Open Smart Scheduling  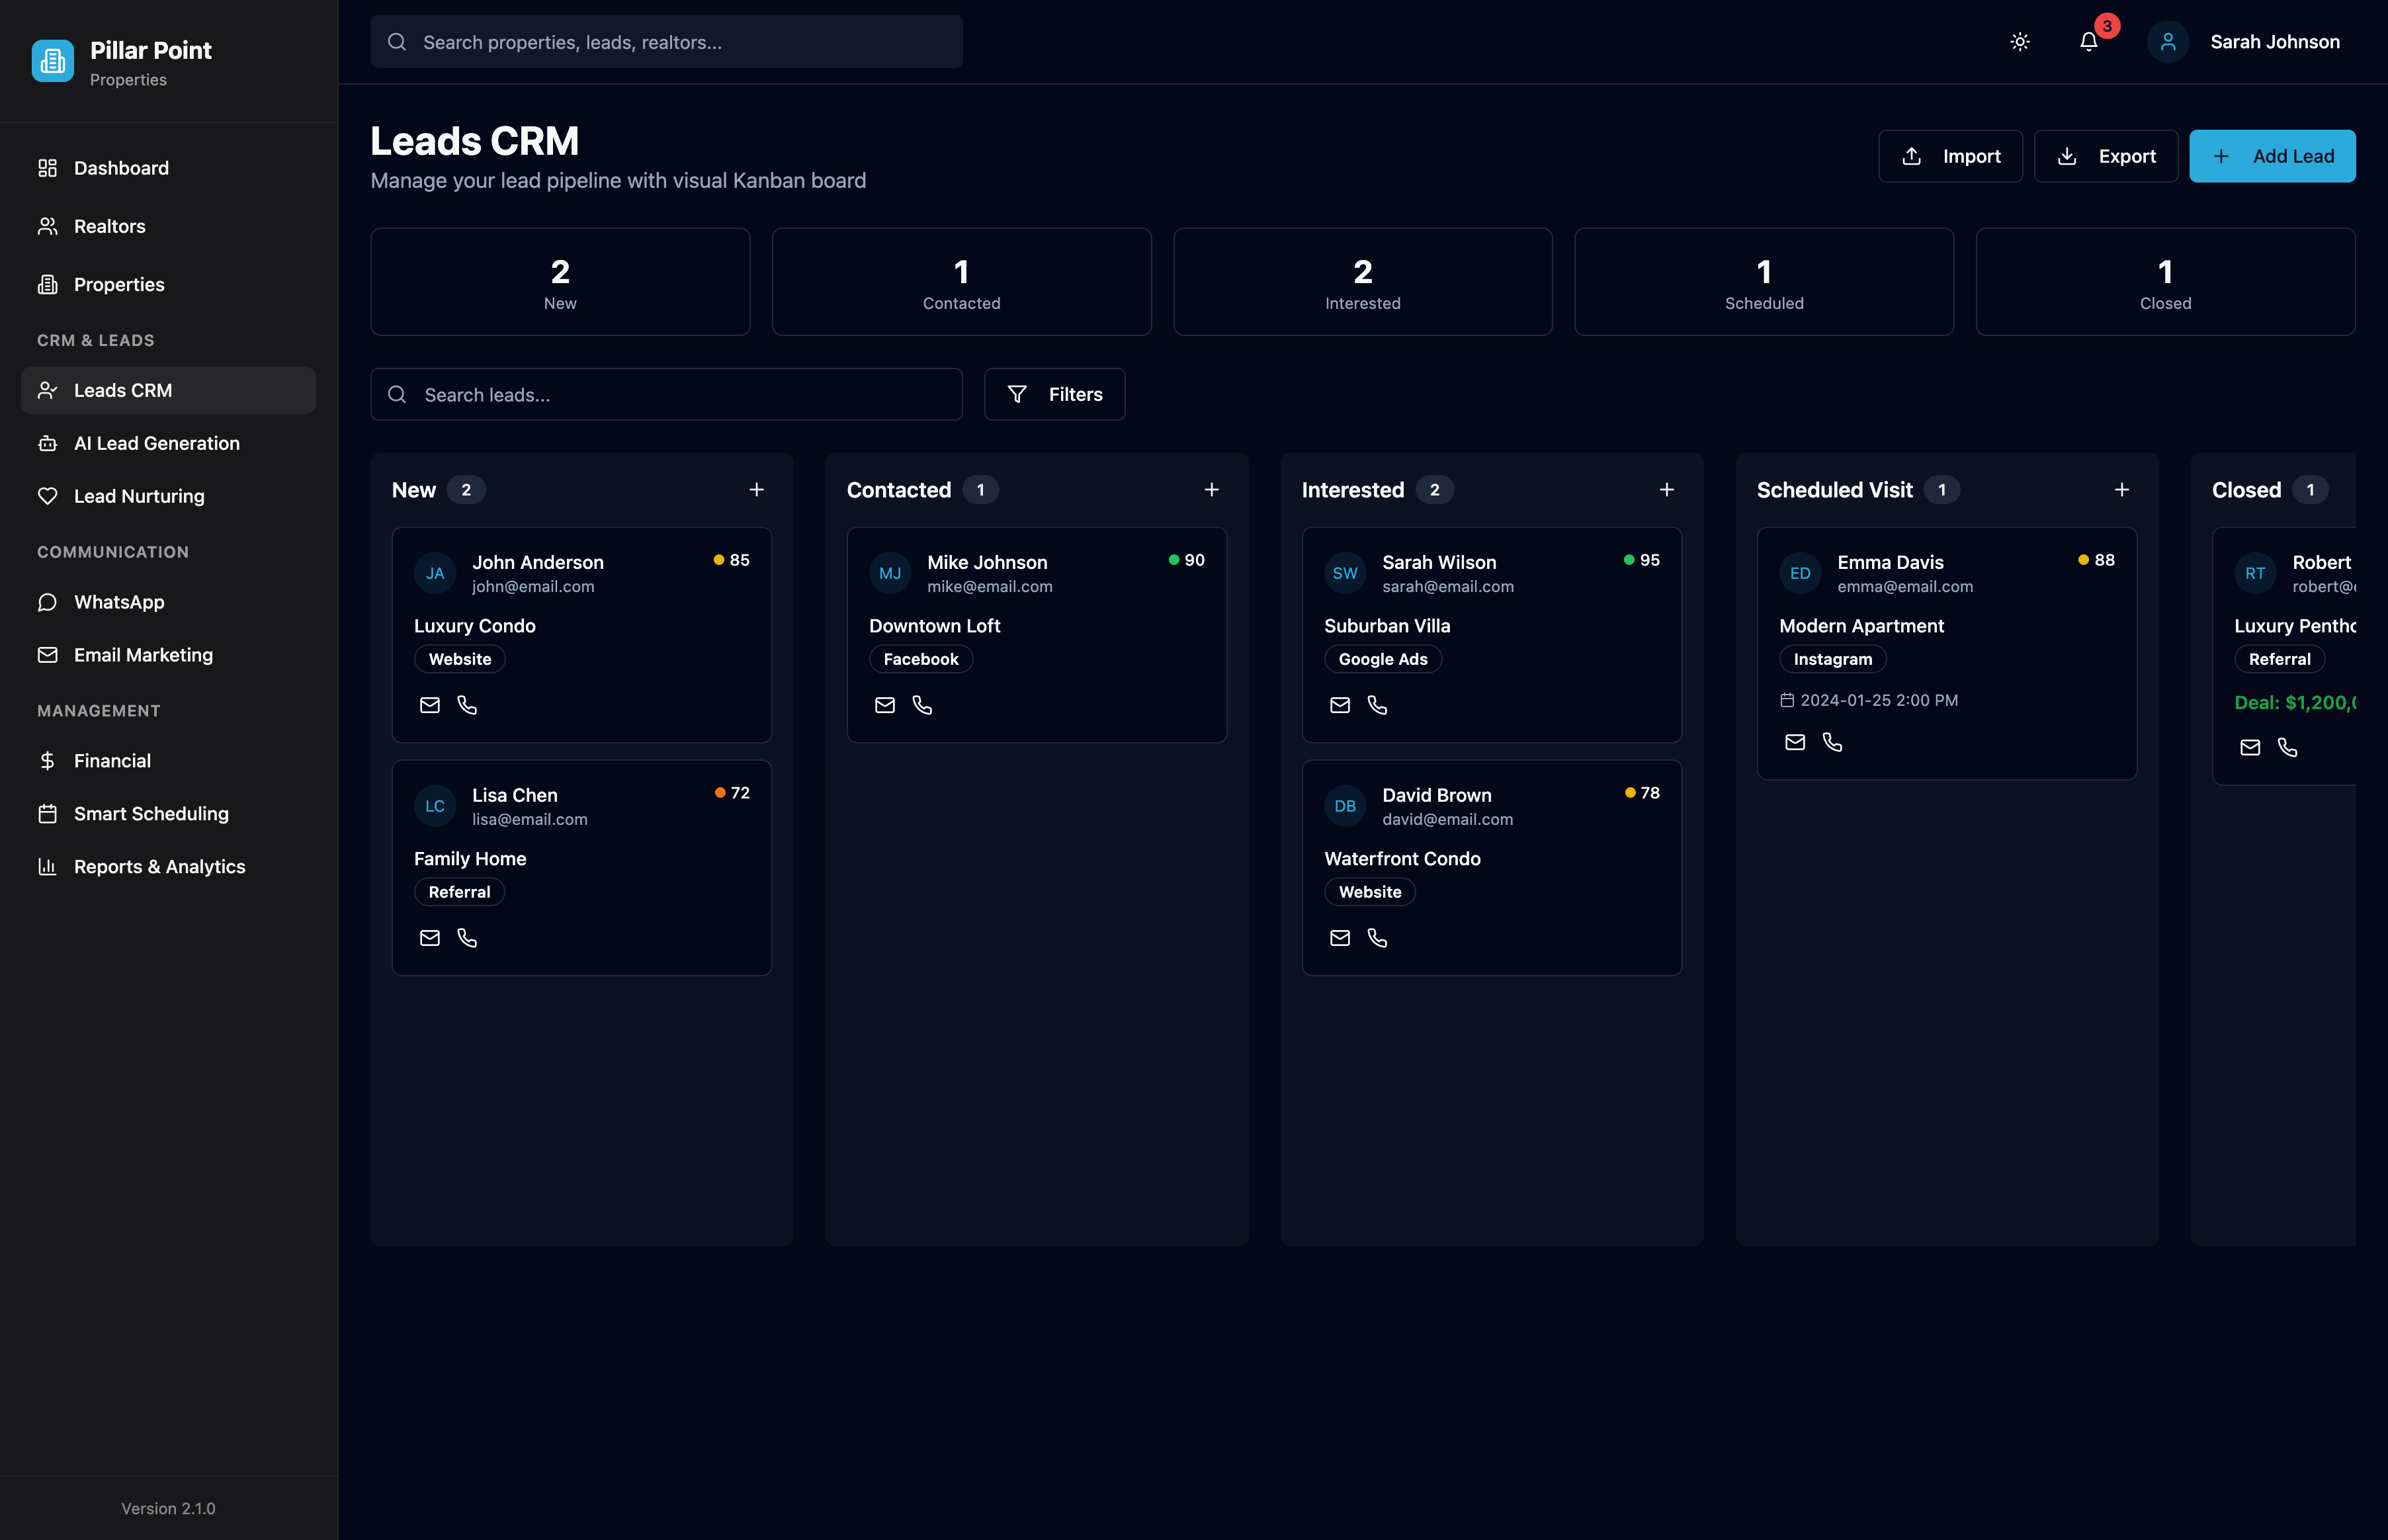[168, 814]
